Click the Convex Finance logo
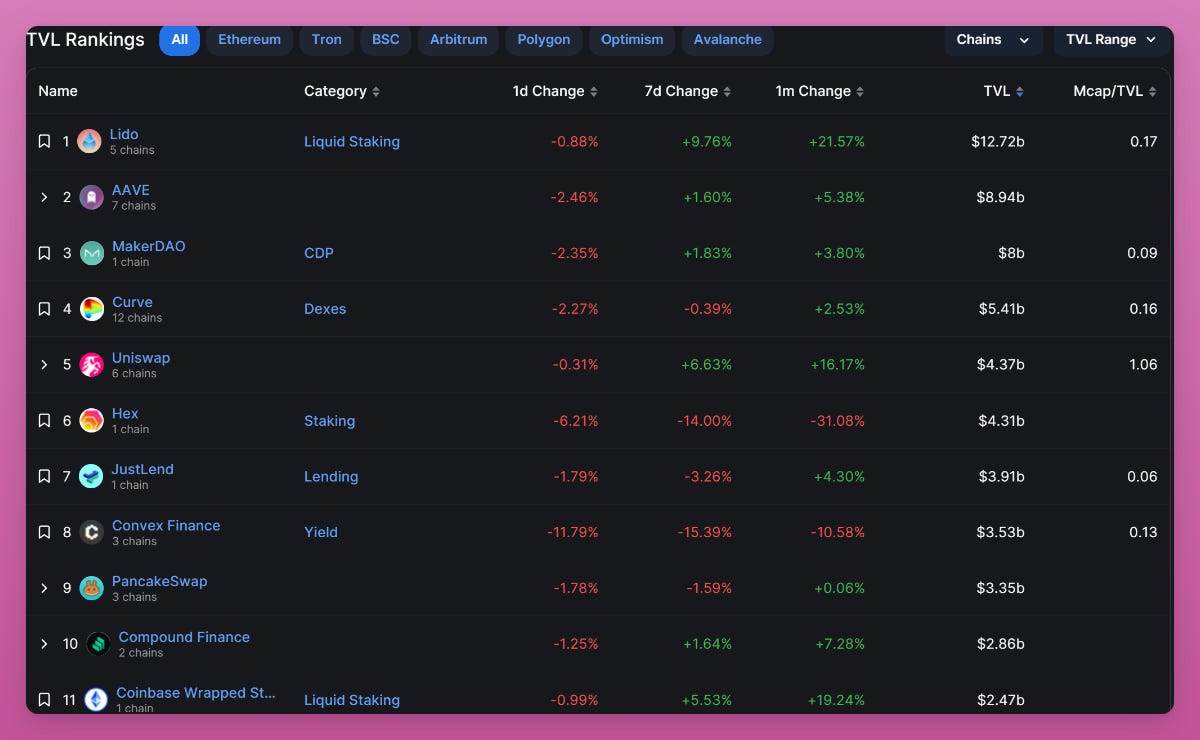1200x740 pixels. point(92,533)
